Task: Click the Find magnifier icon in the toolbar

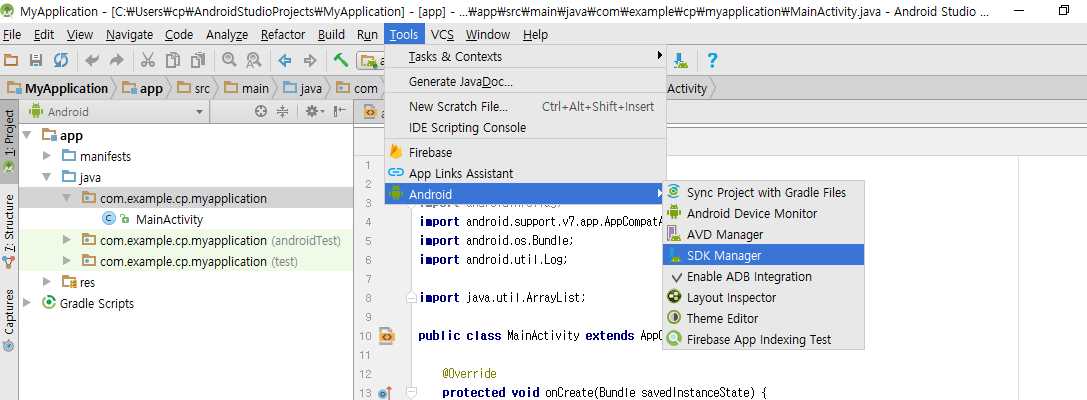Action: point(229,60)
